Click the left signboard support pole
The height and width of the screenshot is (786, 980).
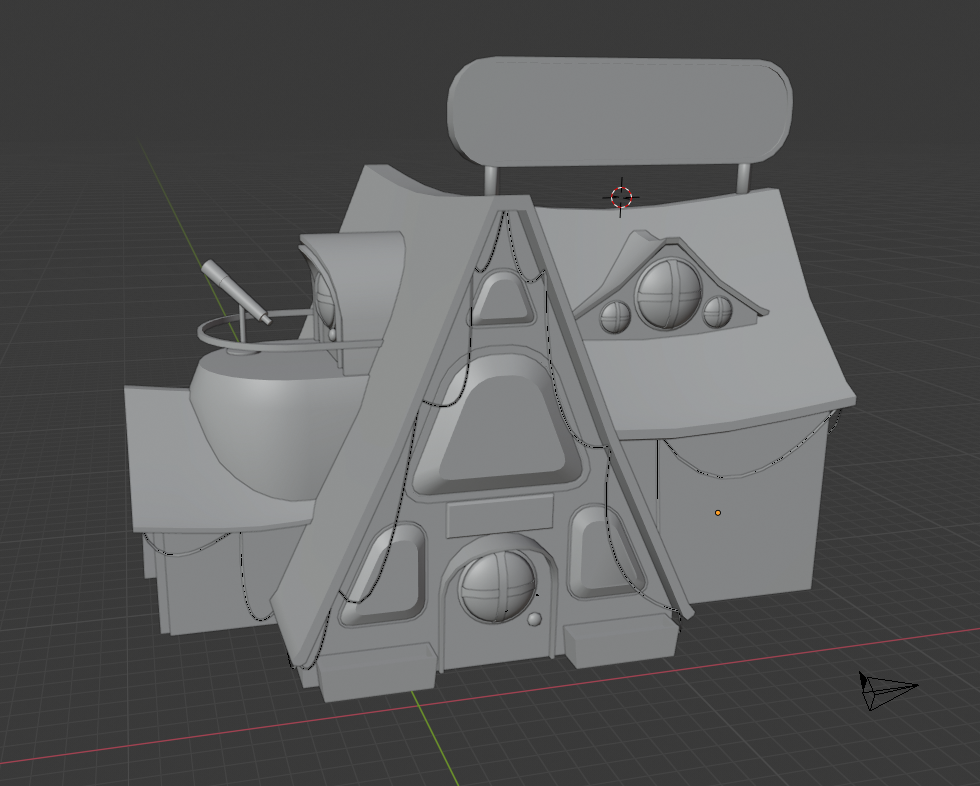[x=491, y=181]
